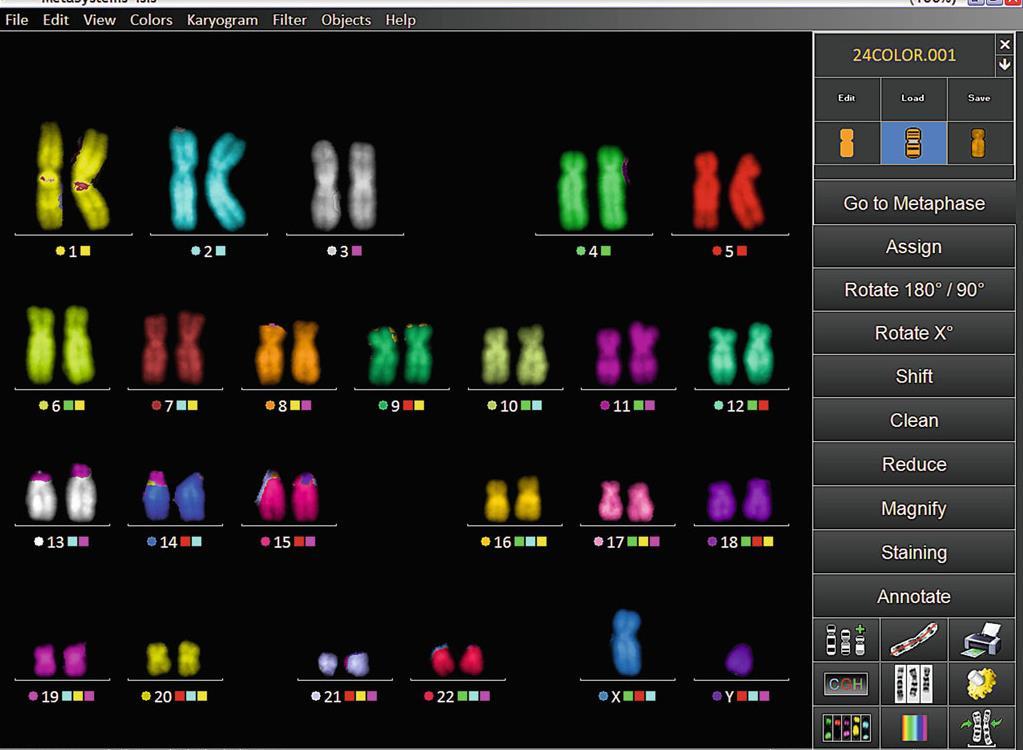Select the right blue chromosome 14 homolog

pos(190,497)
